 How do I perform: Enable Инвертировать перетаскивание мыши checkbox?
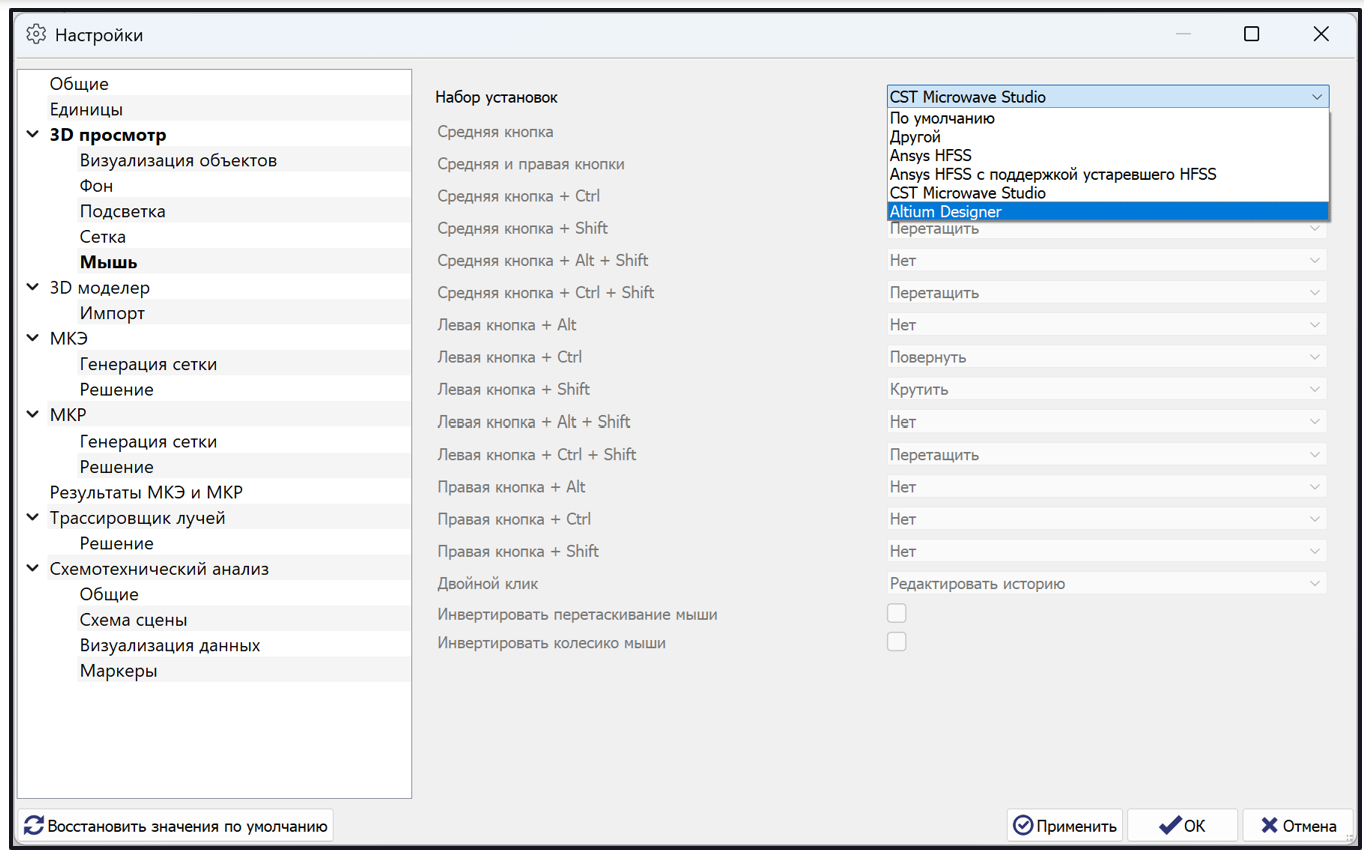tap(897, 614)
